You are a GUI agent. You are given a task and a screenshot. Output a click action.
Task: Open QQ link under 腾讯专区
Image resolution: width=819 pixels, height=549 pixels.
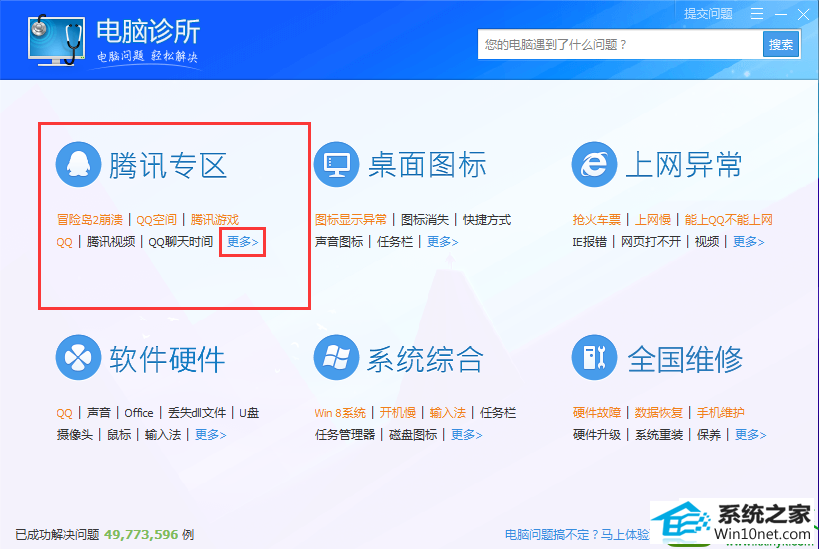[64, 242]
